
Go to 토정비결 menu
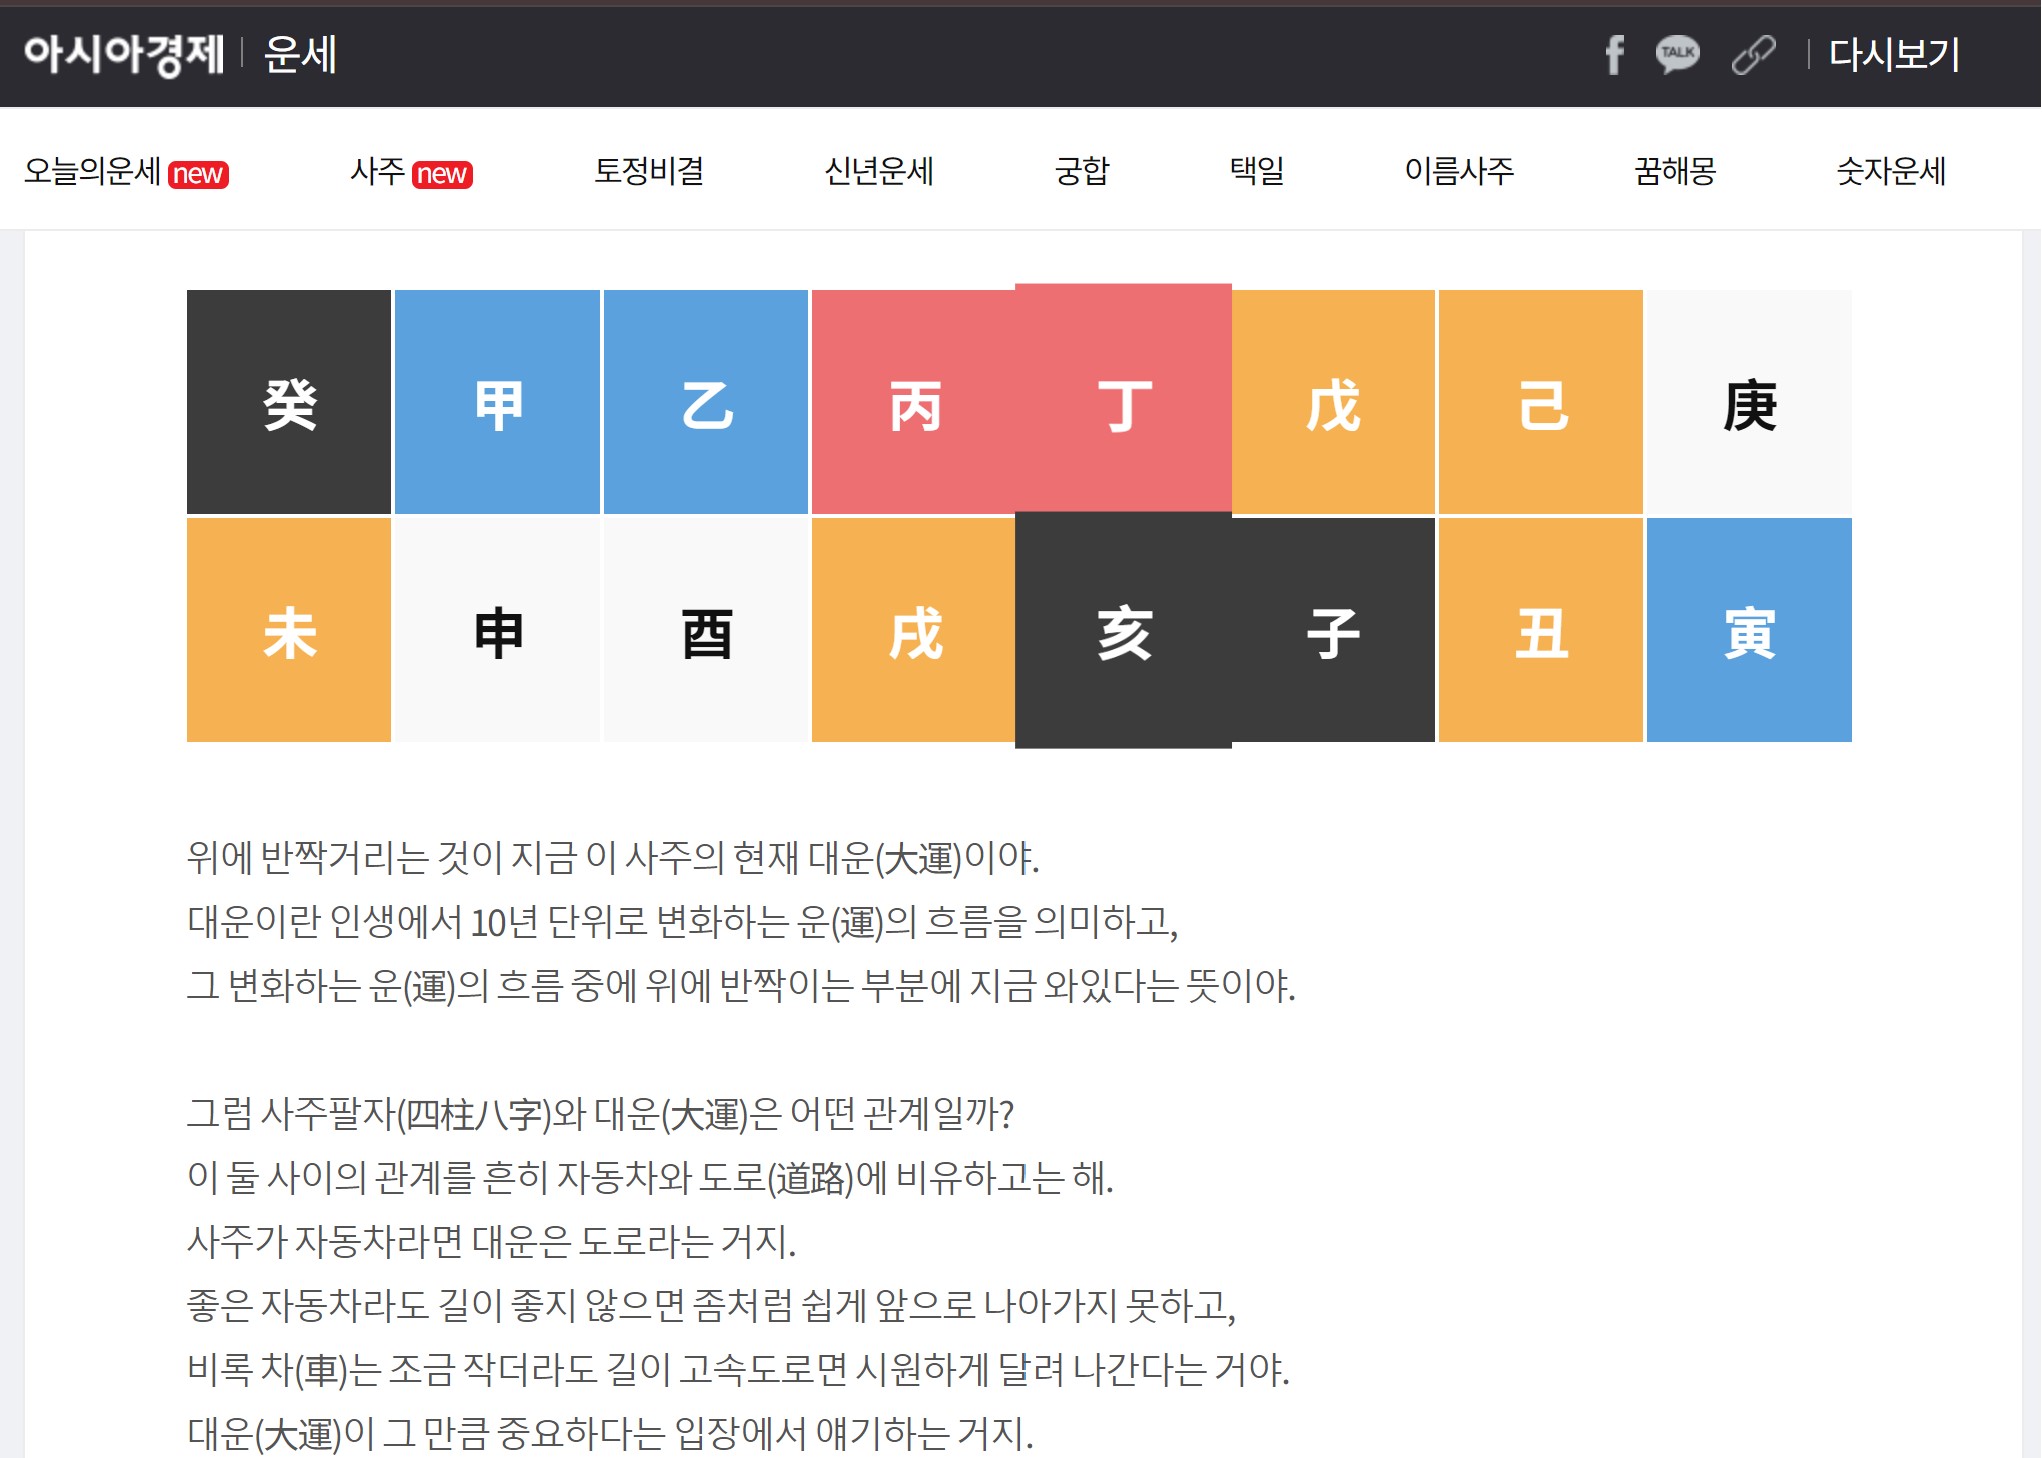[649, 171]
